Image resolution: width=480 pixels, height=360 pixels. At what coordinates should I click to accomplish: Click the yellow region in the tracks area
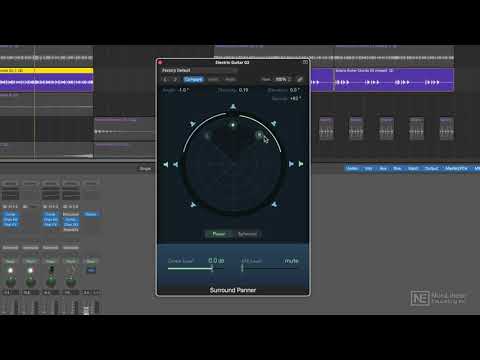[46, 71]
